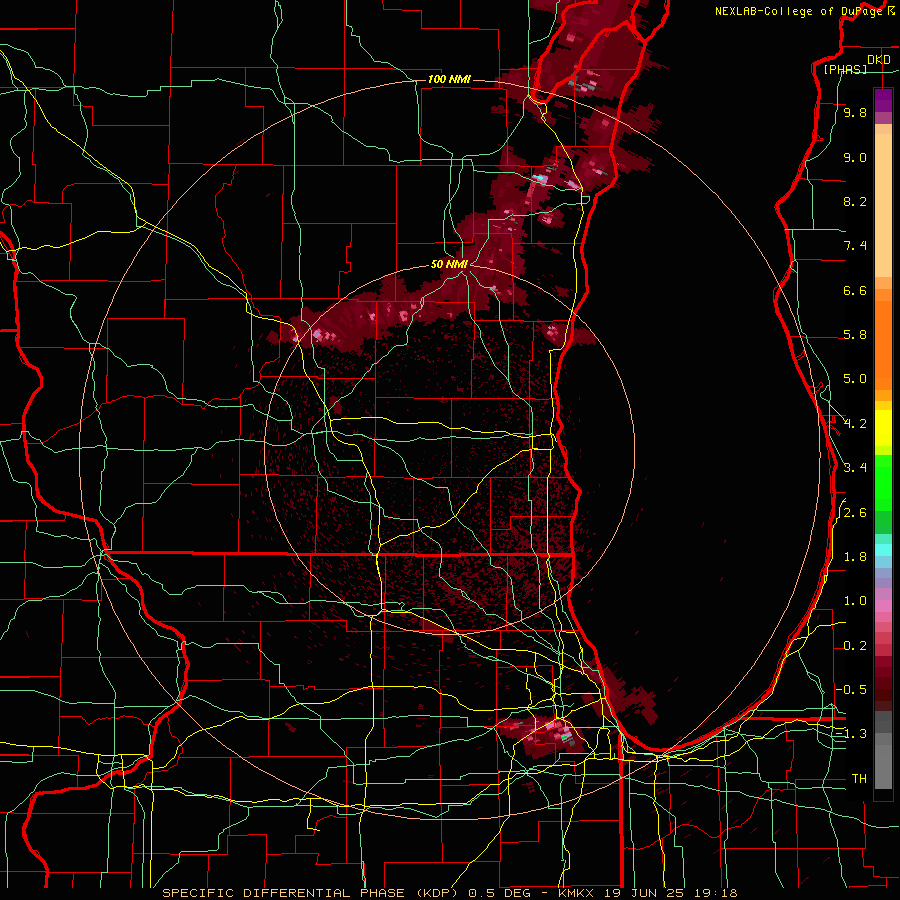This screenshot has height=900, width=900.
Task: Click the 6.6 value on the color scale
Action: 855,290
